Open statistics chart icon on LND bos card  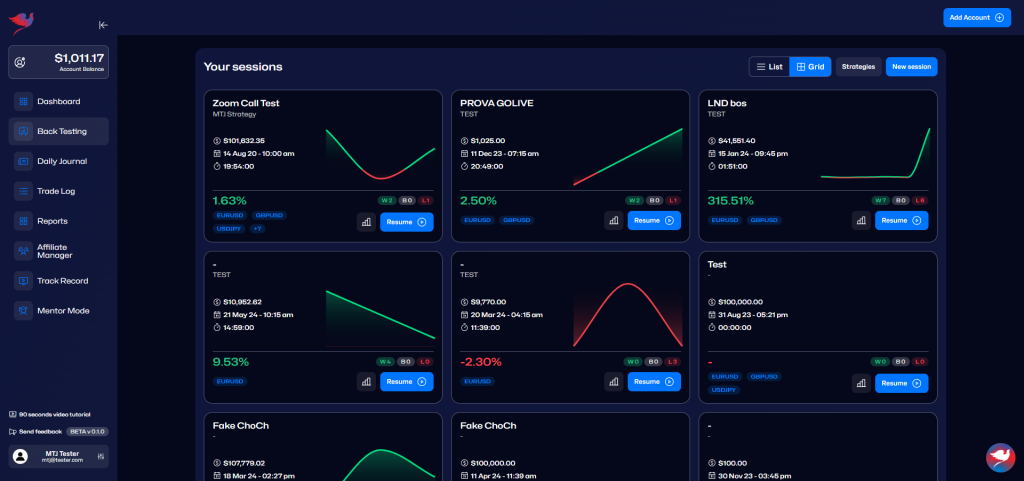tap(861, 221)
